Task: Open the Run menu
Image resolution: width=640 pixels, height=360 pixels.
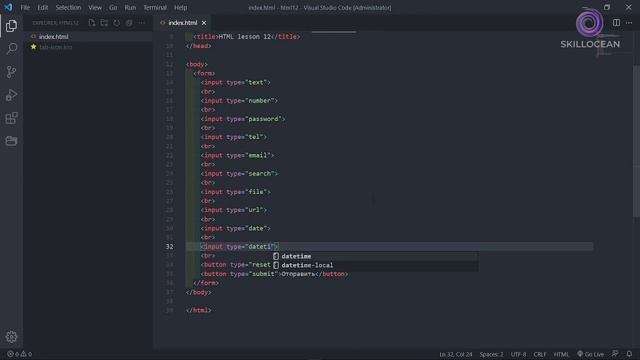Action: (130, 7)
